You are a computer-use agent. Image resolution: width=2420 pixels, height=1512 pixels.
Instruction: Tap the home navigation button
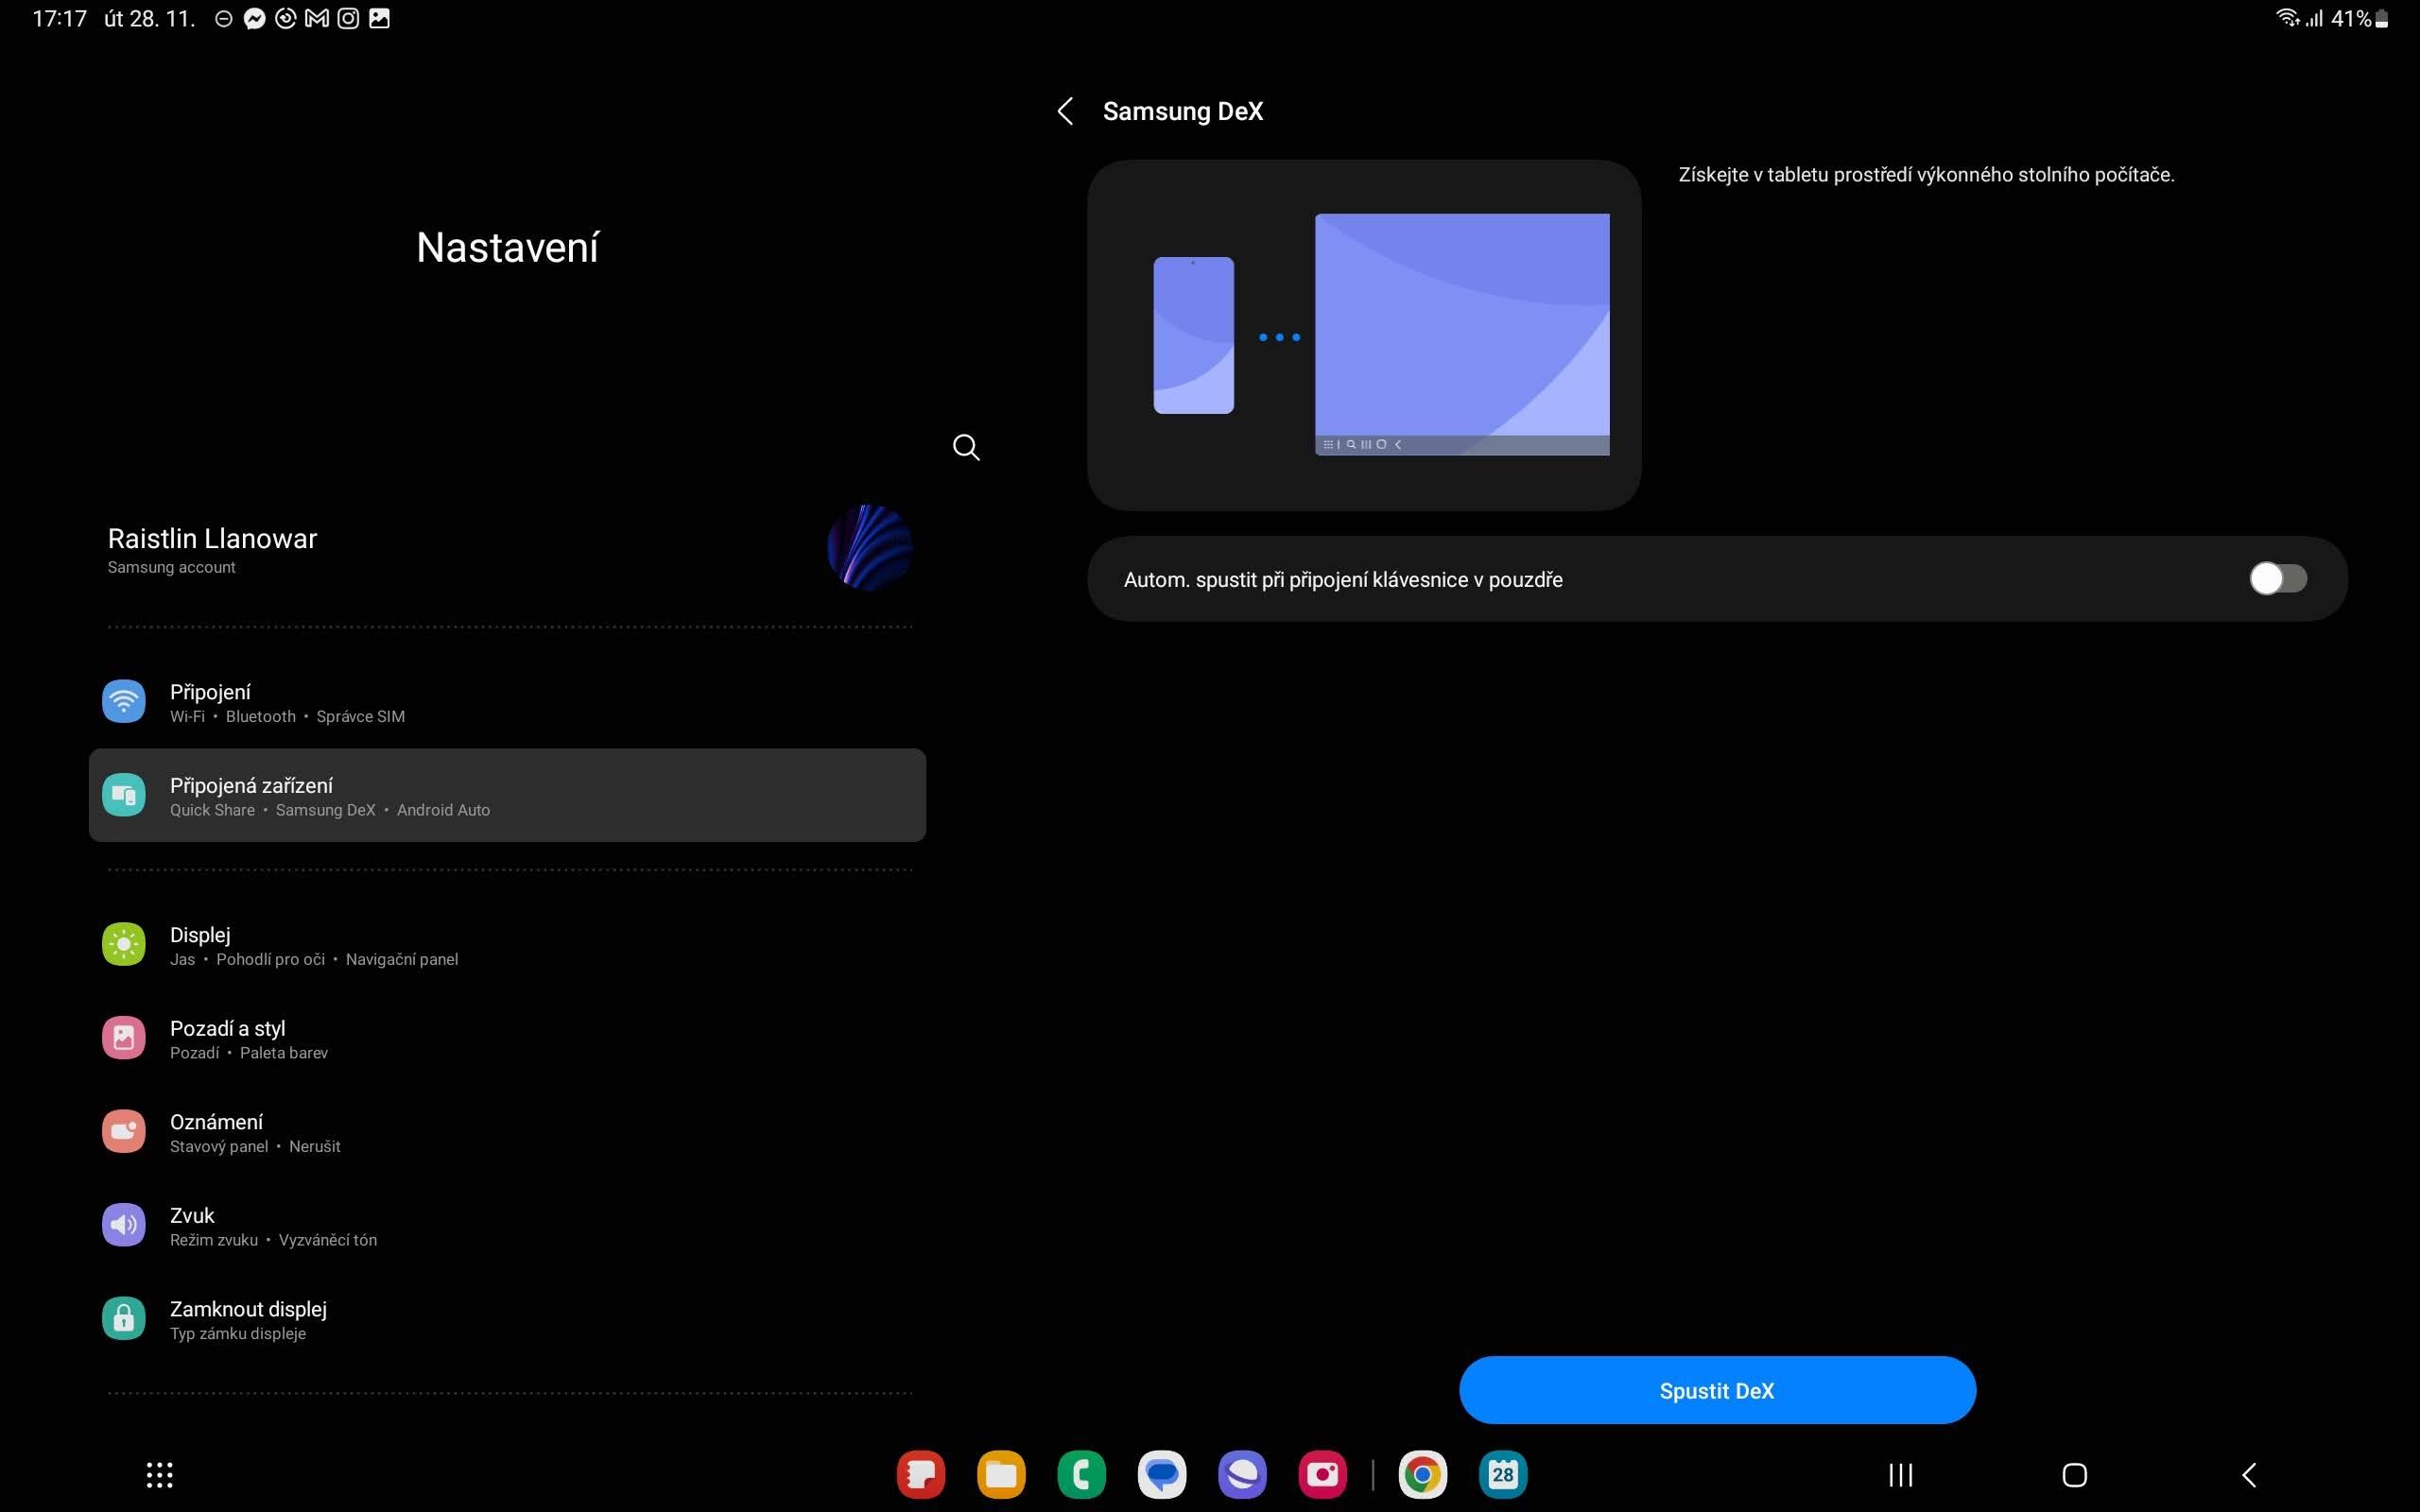[2074, 1475]
